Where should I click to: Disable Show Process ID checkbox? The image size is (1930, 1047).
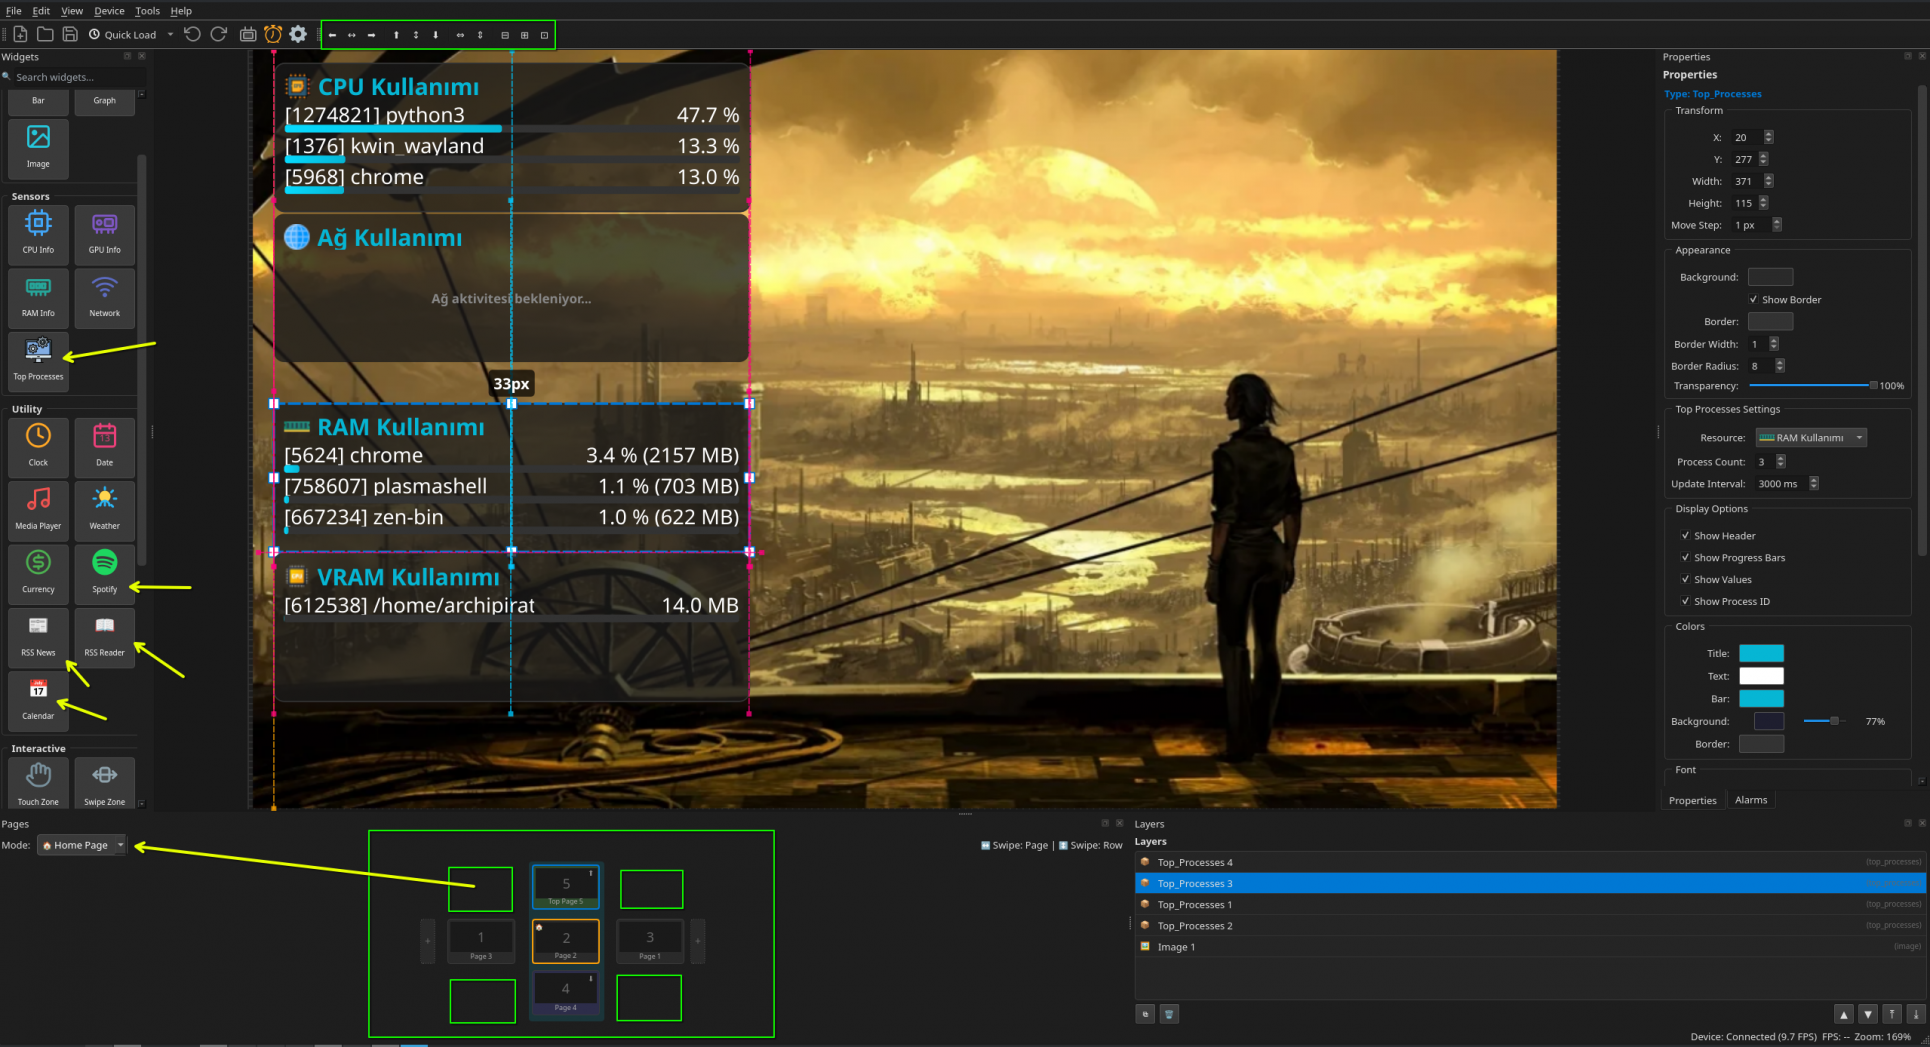point(1685,602)
